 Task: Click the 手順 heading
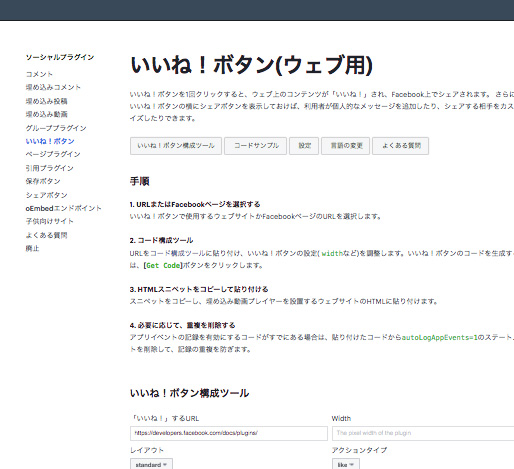coord(140,181)
